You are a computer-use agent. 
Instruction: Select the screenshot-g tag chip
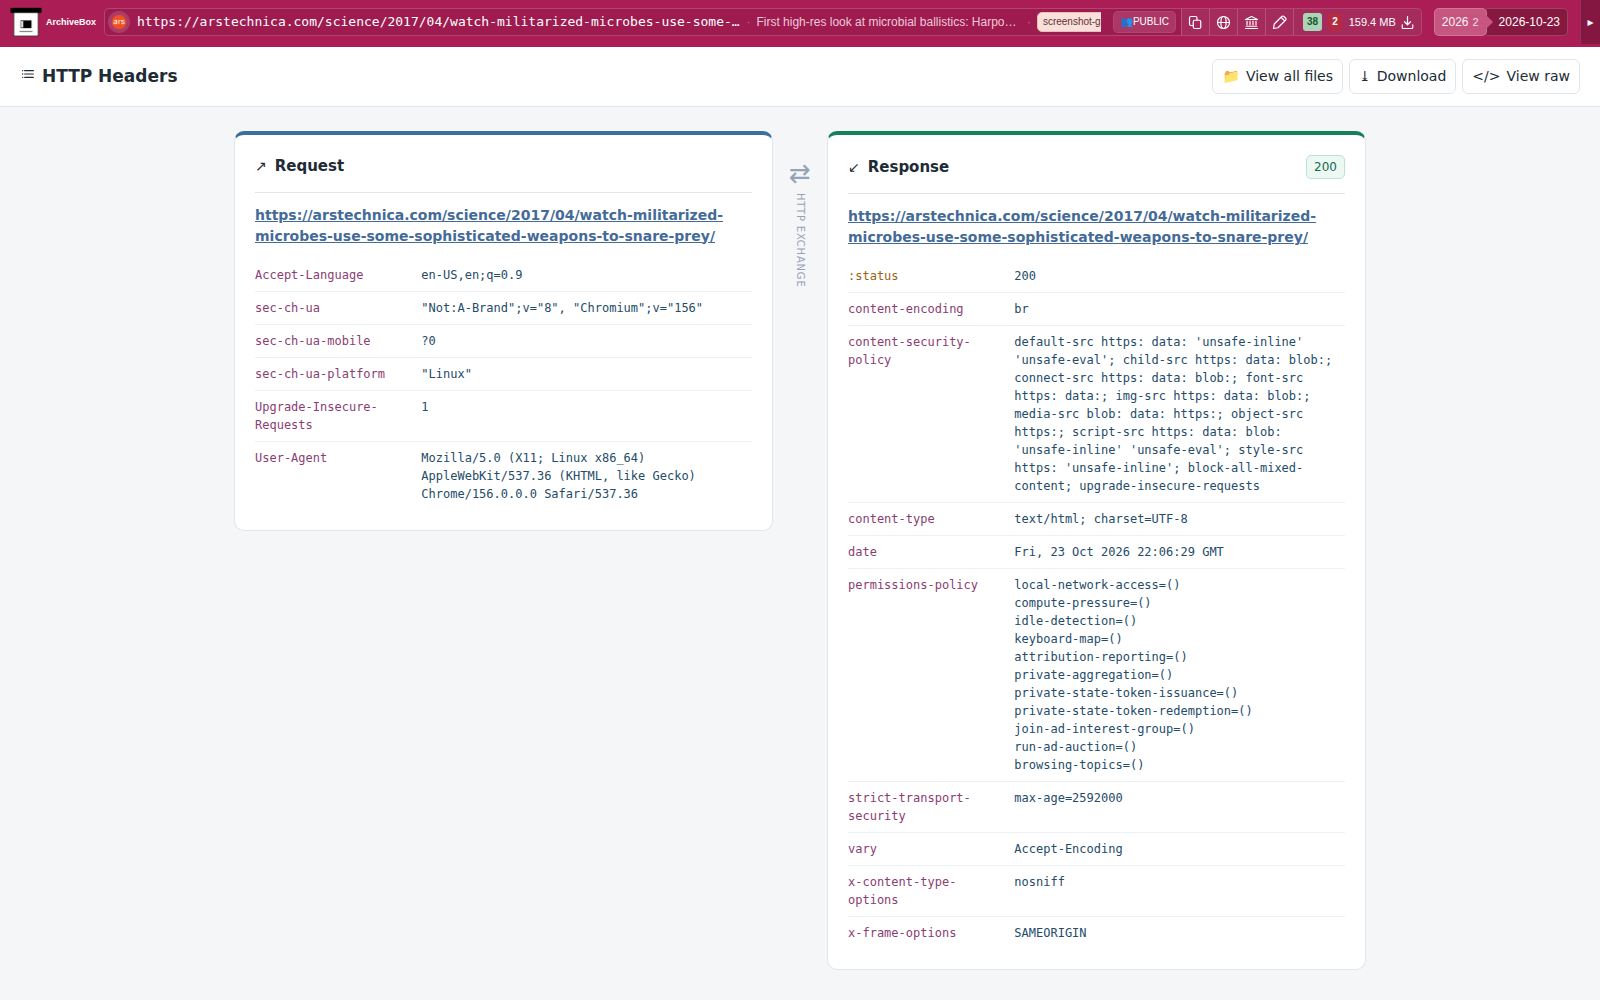point(1070,22)
